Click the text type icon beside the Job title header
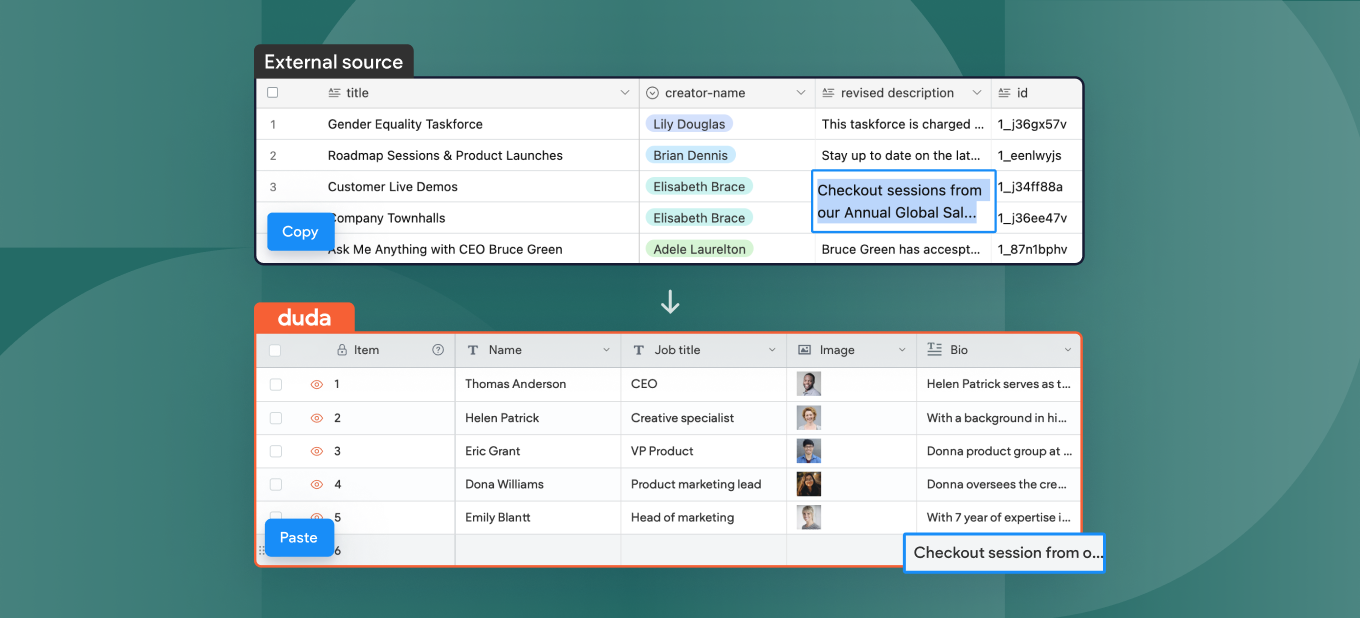Image resolution: width=1360 pixels, height=618 pixels. coord(638,350)
